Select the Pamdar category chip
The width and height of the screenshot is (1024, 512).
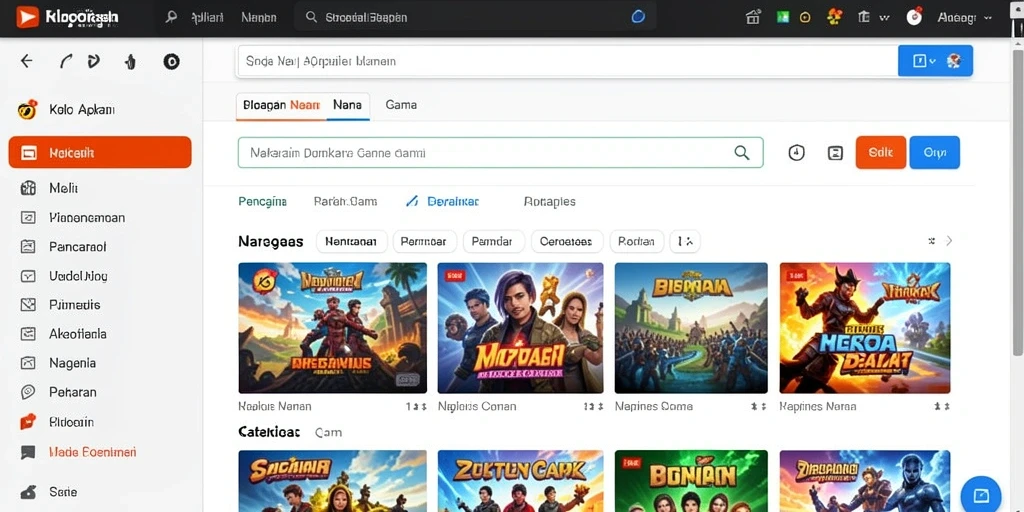(x=494, y=242)
